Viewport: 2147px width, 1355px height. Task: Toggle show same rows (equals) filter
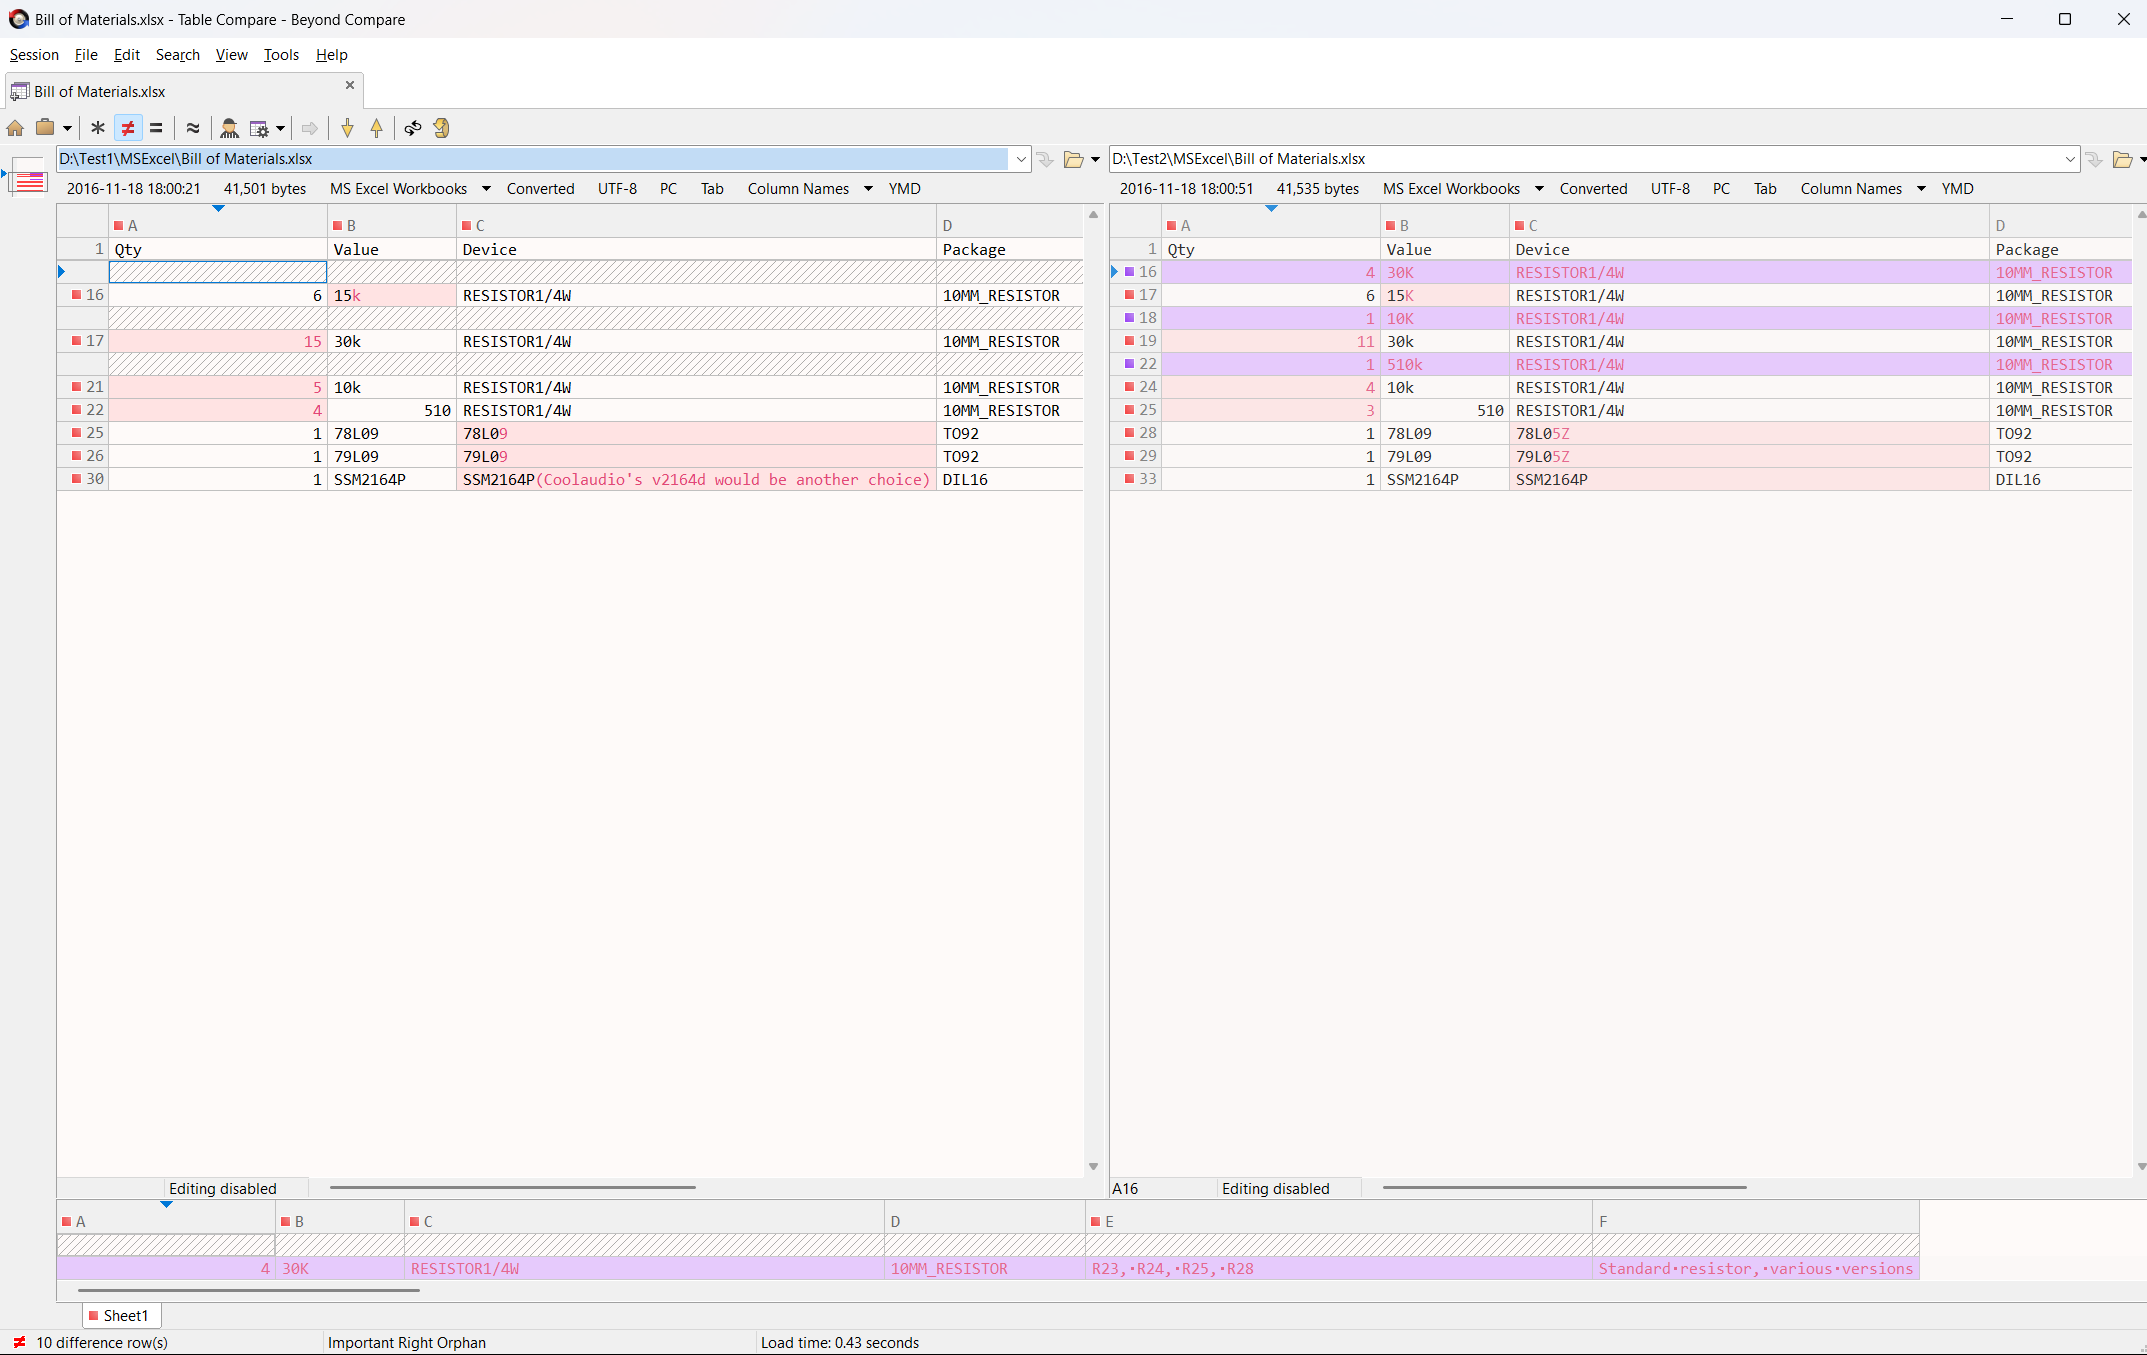[156, 128]
